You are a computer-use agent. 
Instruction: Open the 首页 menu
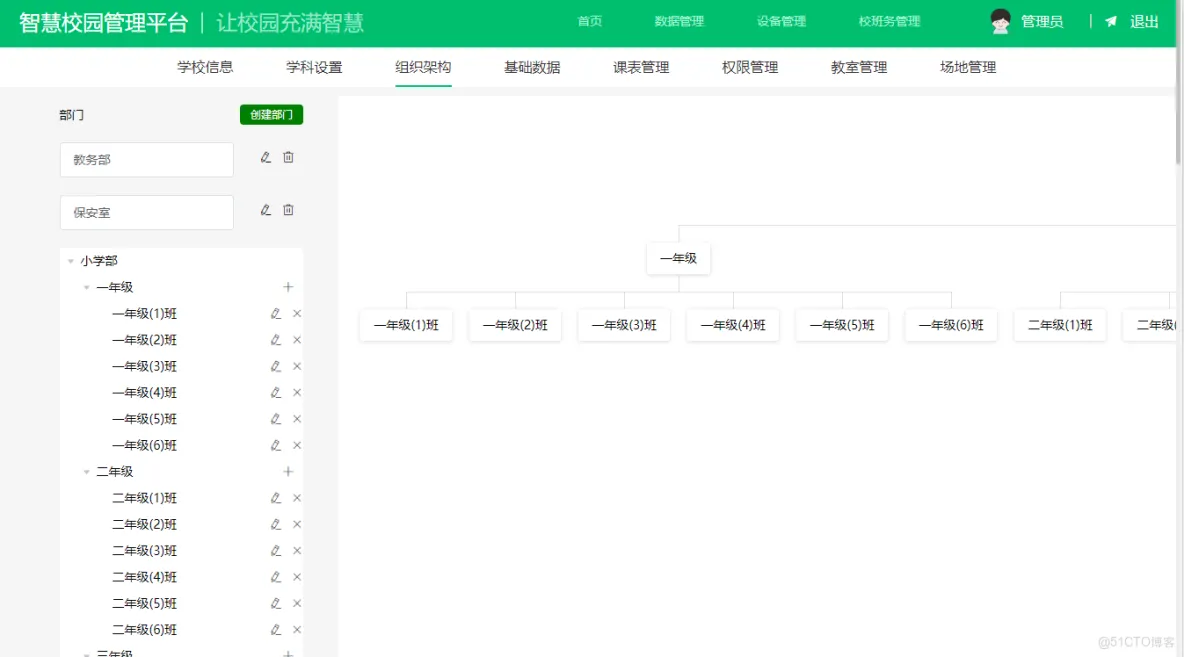[590, 21]
